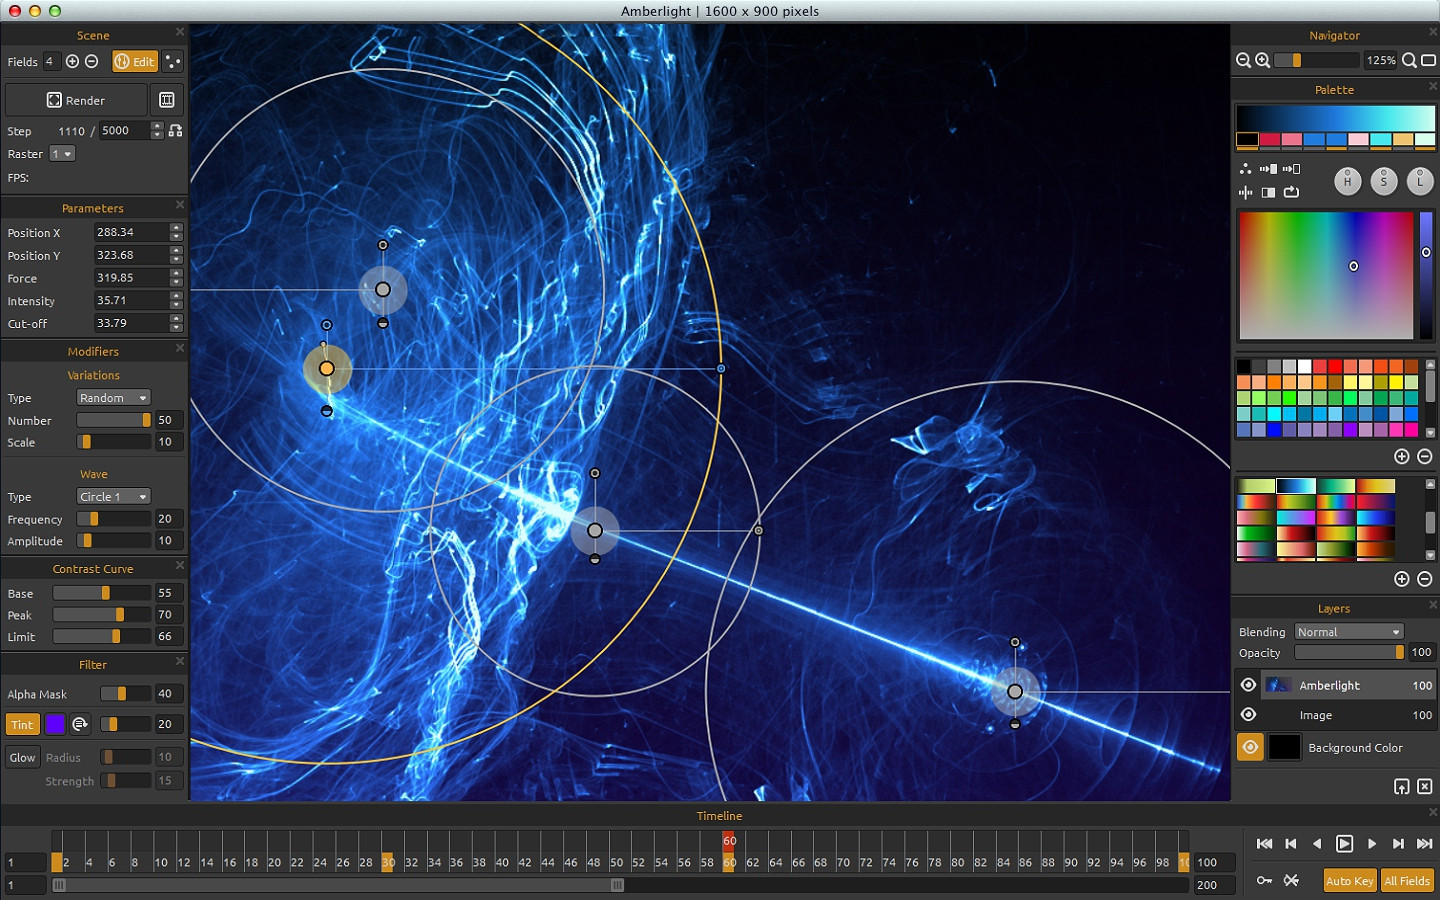The width and height of the screenshot is (1440, 900).
Task: Click the palette invert half-tone icon
Action: pos(1268,192)
